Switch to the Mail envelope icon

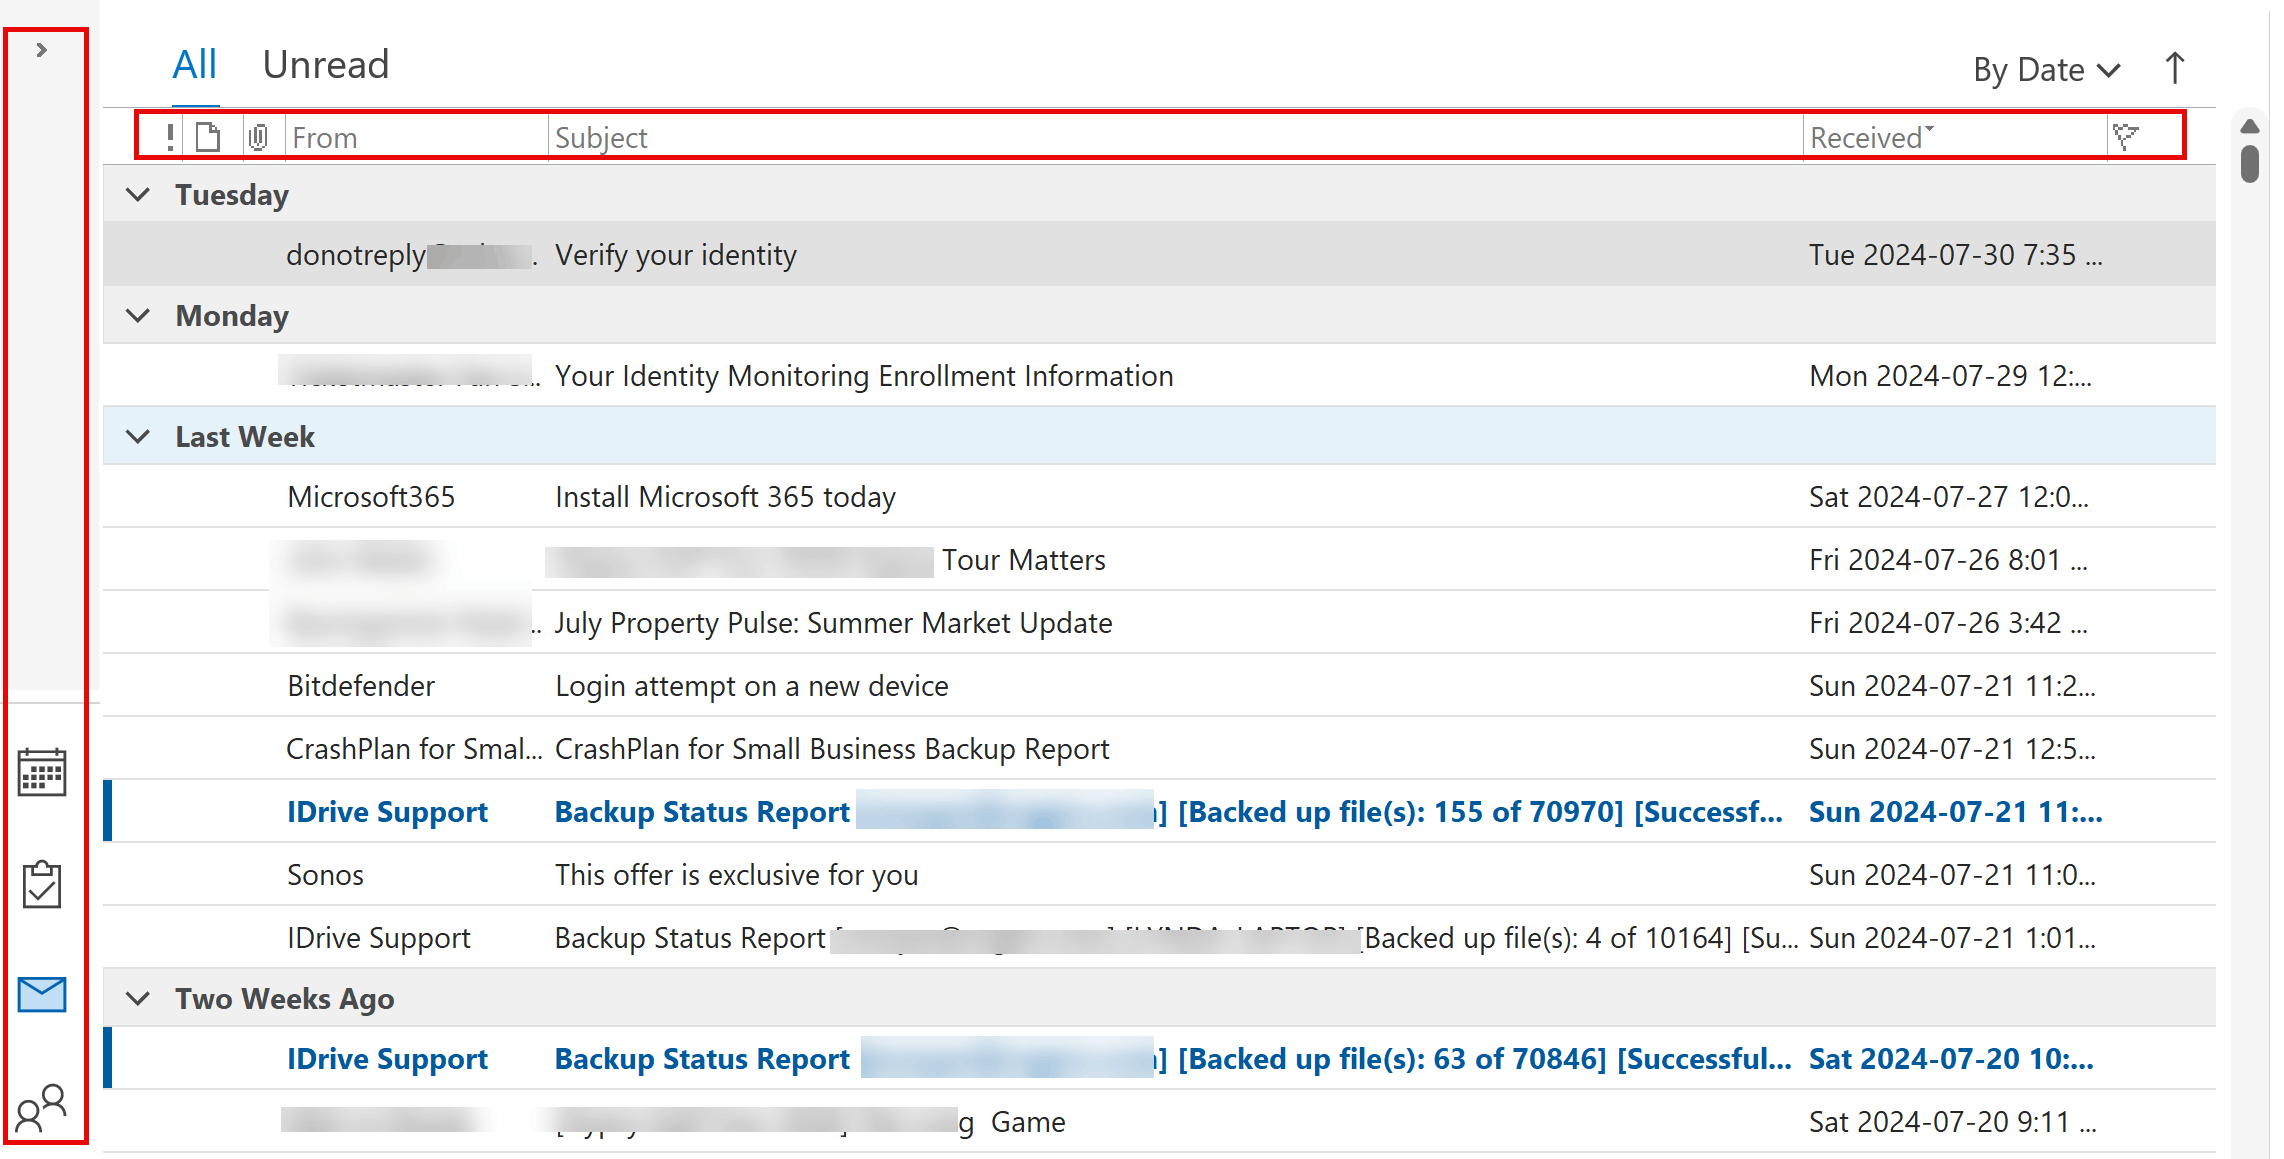point(42,995)
